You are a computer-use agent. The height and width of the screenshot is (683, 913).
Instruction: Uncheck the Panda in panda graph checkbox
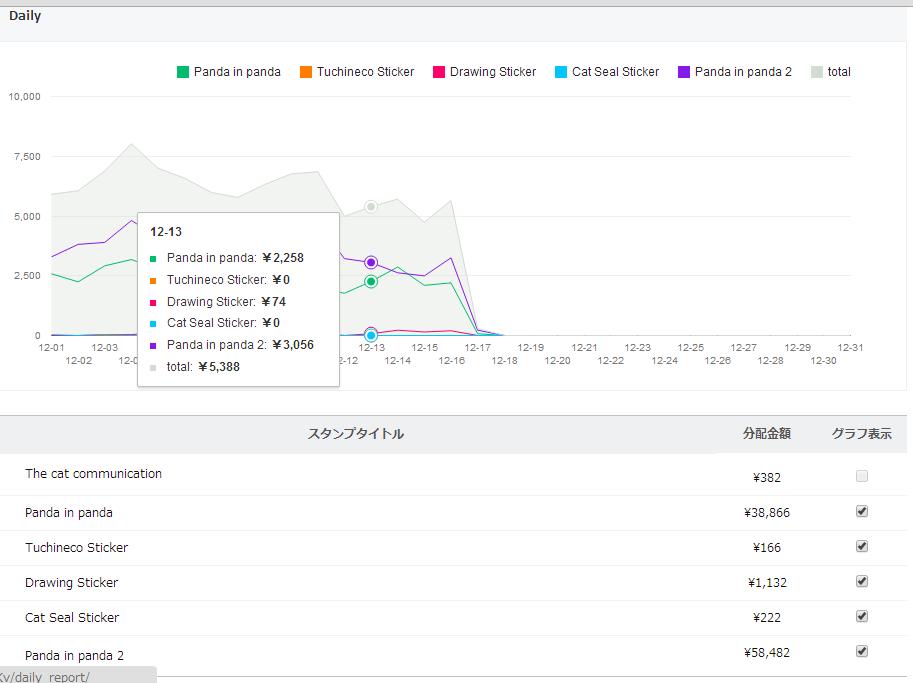pos(862,511)
